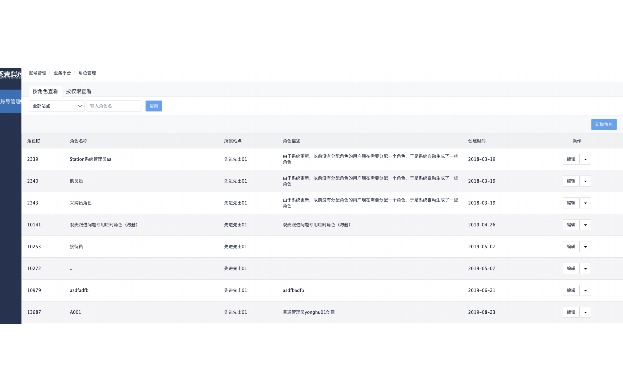Expand the action arrow for role 10141
Screen dimensions: 623x392
tap(585, 225)
